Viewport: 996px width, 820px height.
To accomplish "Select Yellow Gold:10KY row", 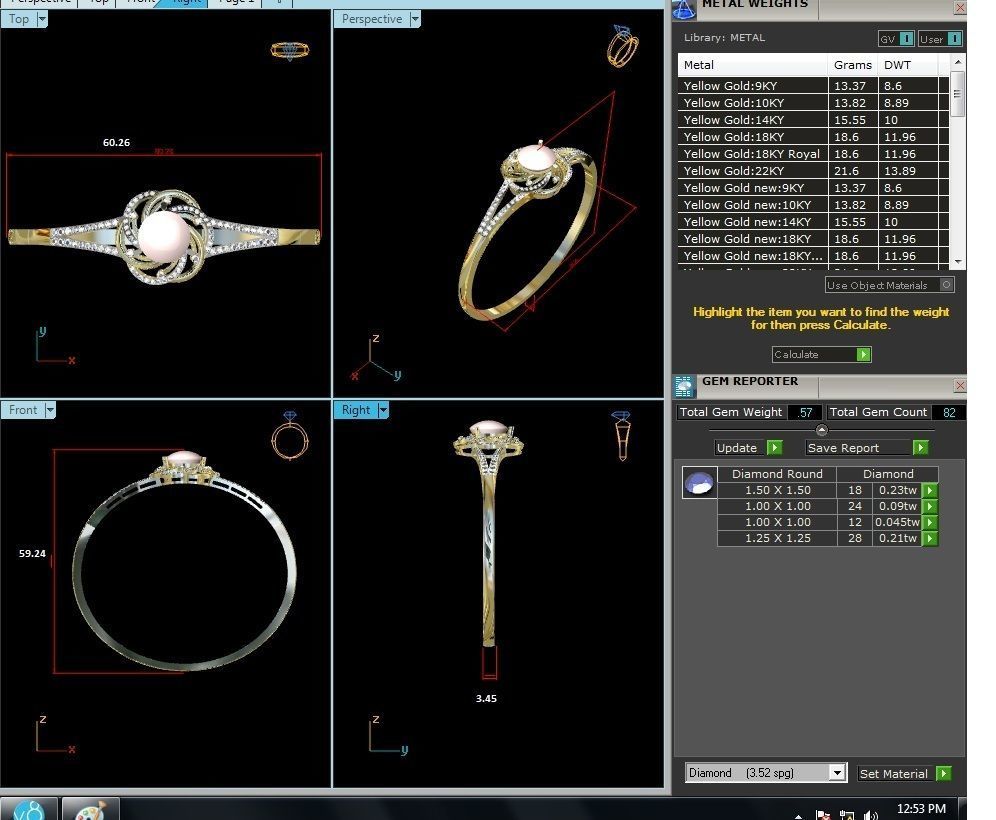I will 814,103.
